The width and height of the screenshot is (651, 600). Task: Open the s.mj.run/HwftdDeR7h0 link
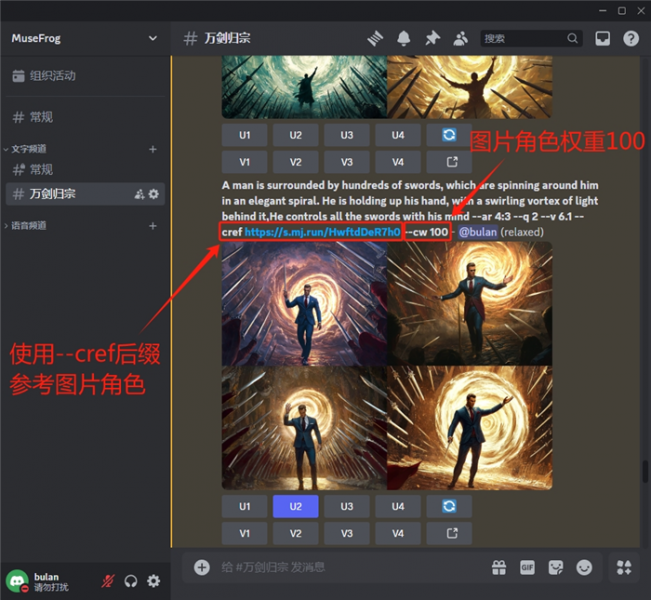[322, 232]
